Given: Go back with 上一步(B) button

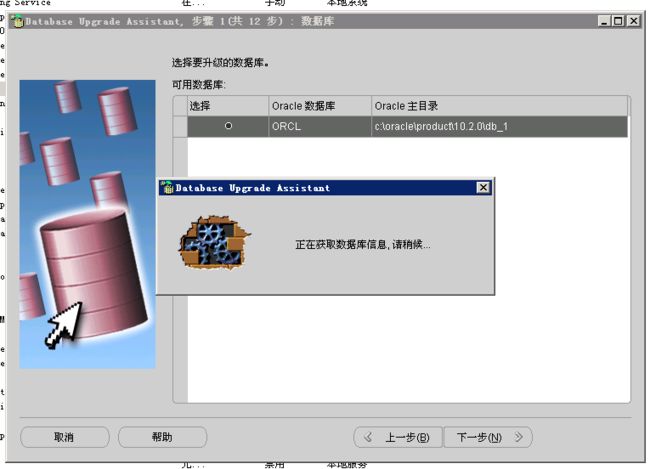Looking at the screenshot, I should click(x=398, y=437).
